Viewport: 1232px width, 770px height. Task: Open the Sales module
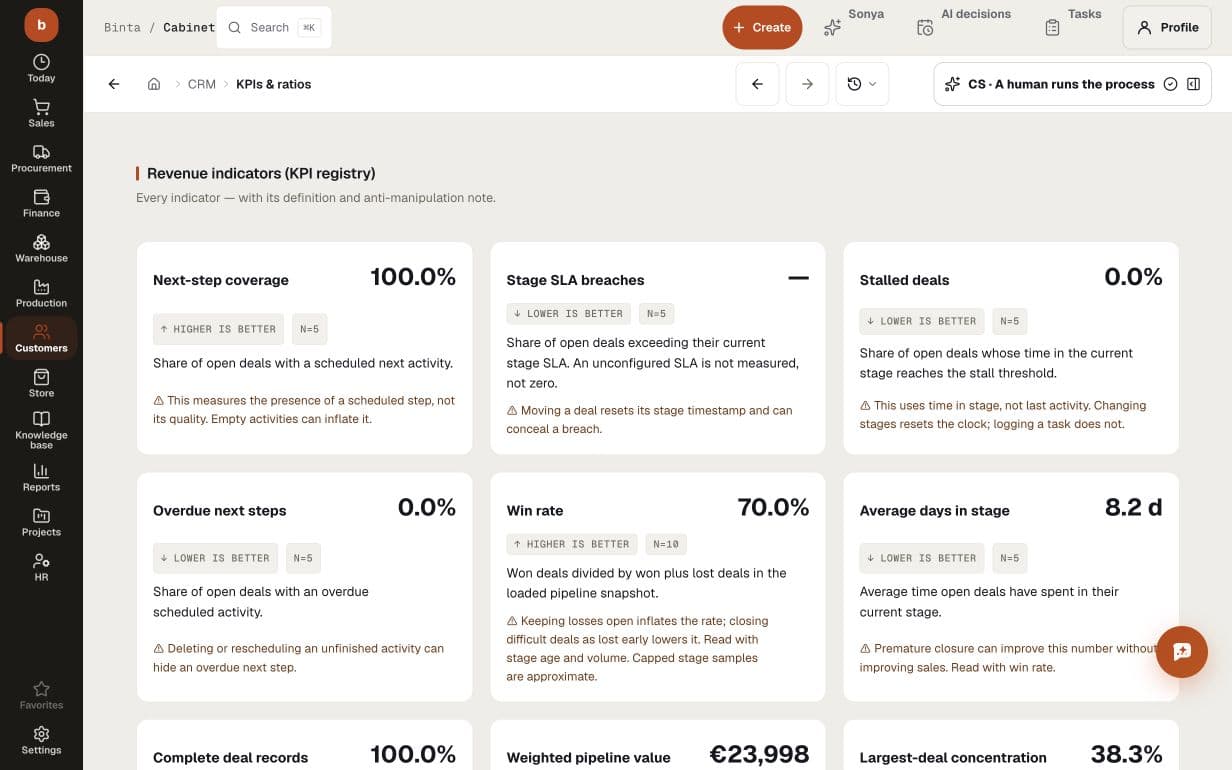point(41,113)
